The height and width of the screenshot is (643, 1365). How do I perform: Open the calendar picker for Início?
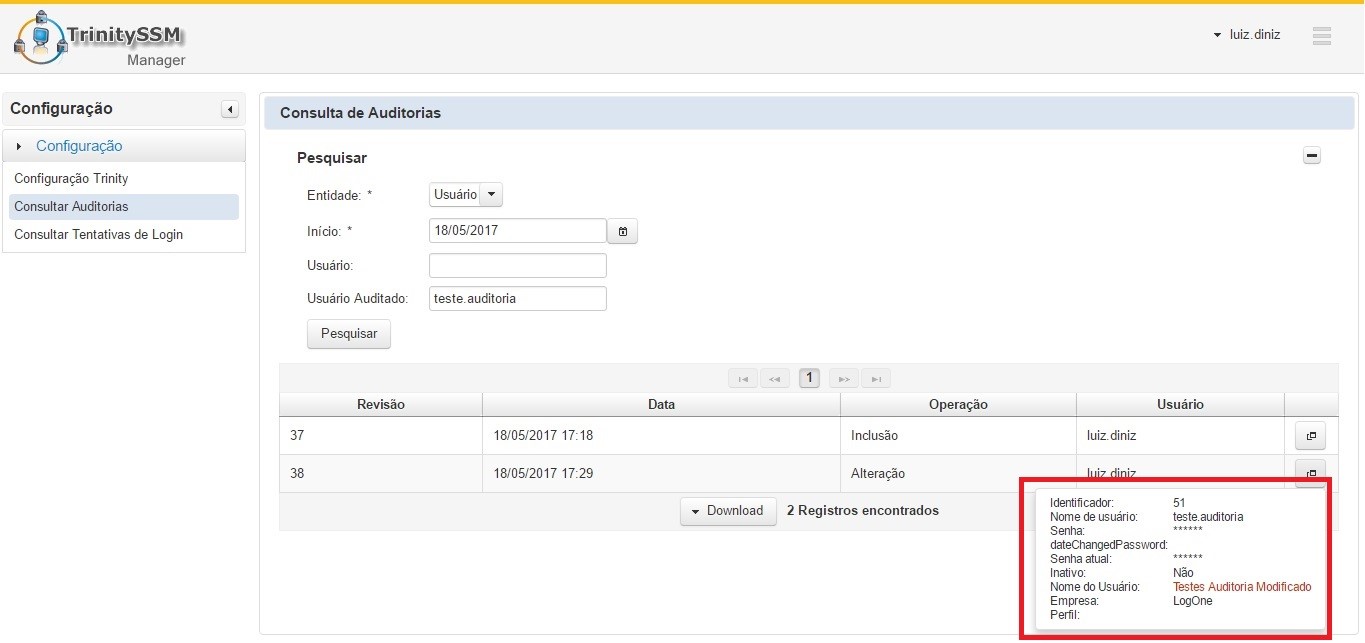click(x=622, y=231)
